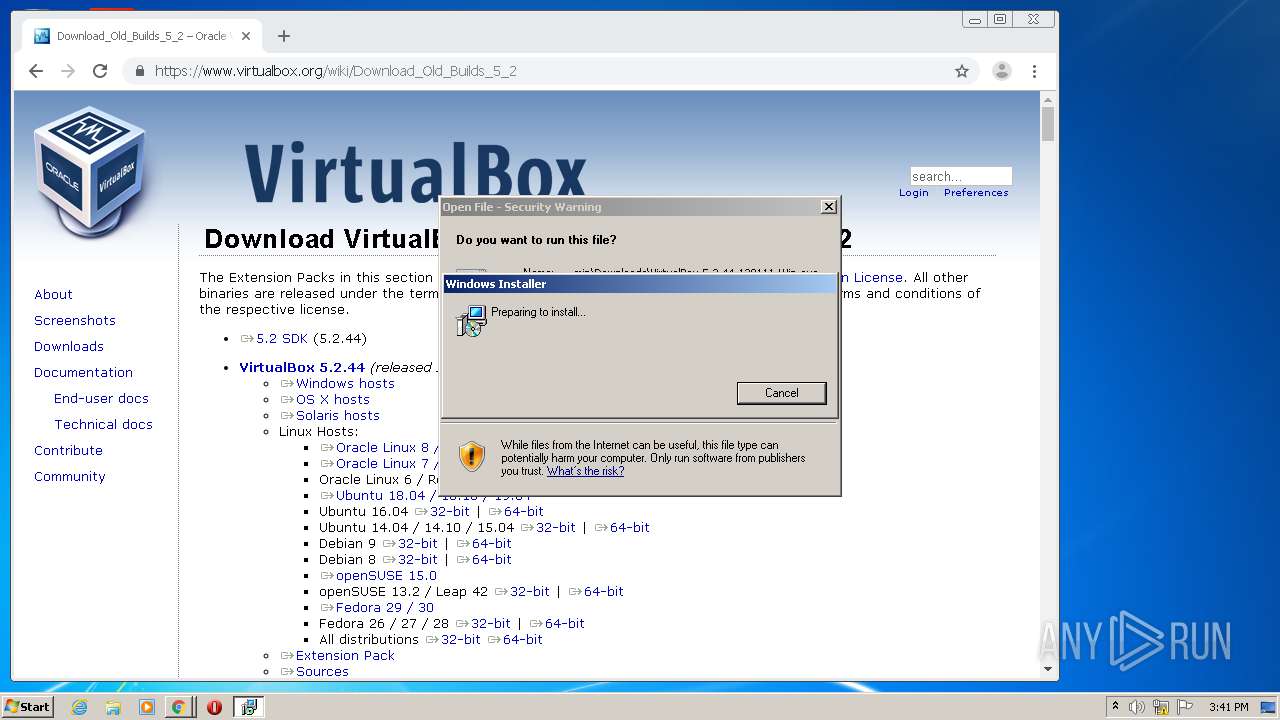Click openSUSE 13.2 / Leap 42 64-bit link

[x=596, y=591]
